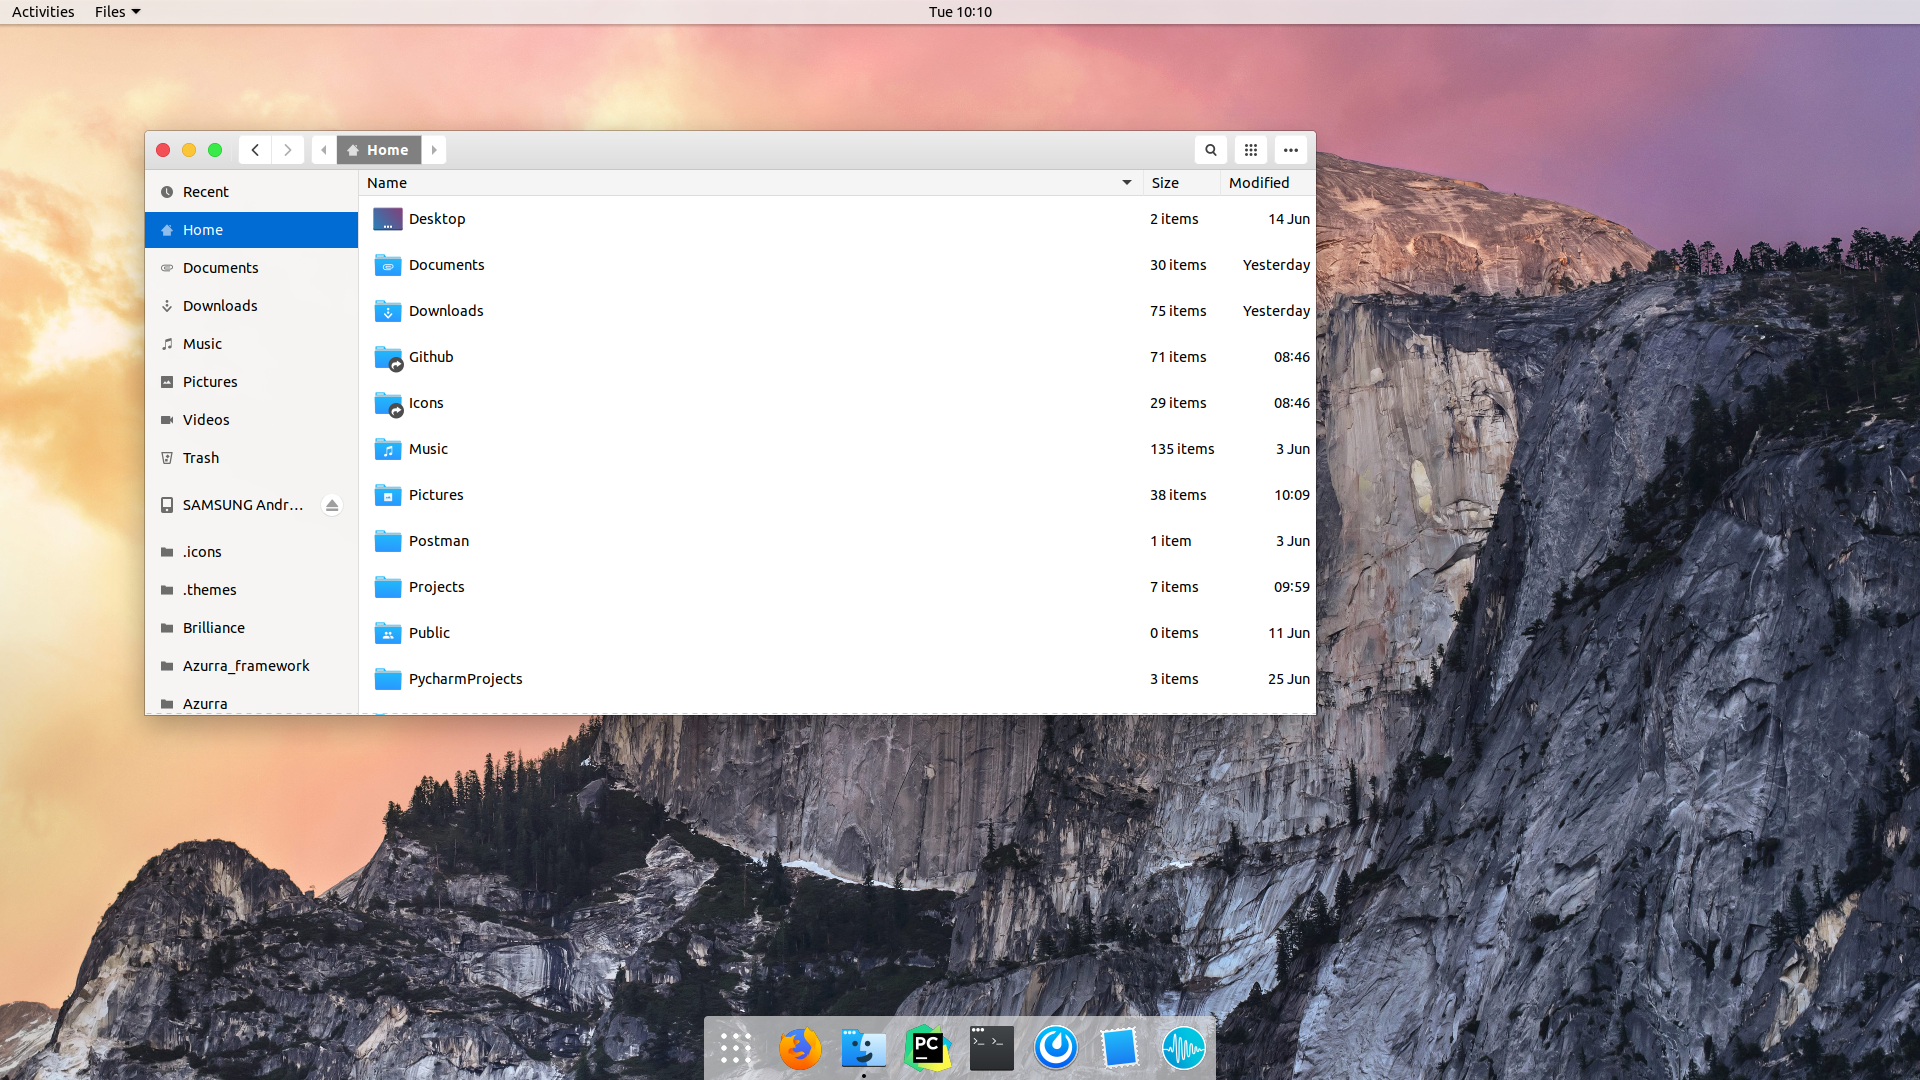Switch to grid view using the toolbar icon
Viewport: 1920px width, 1080px height.
pos(1250,149)
